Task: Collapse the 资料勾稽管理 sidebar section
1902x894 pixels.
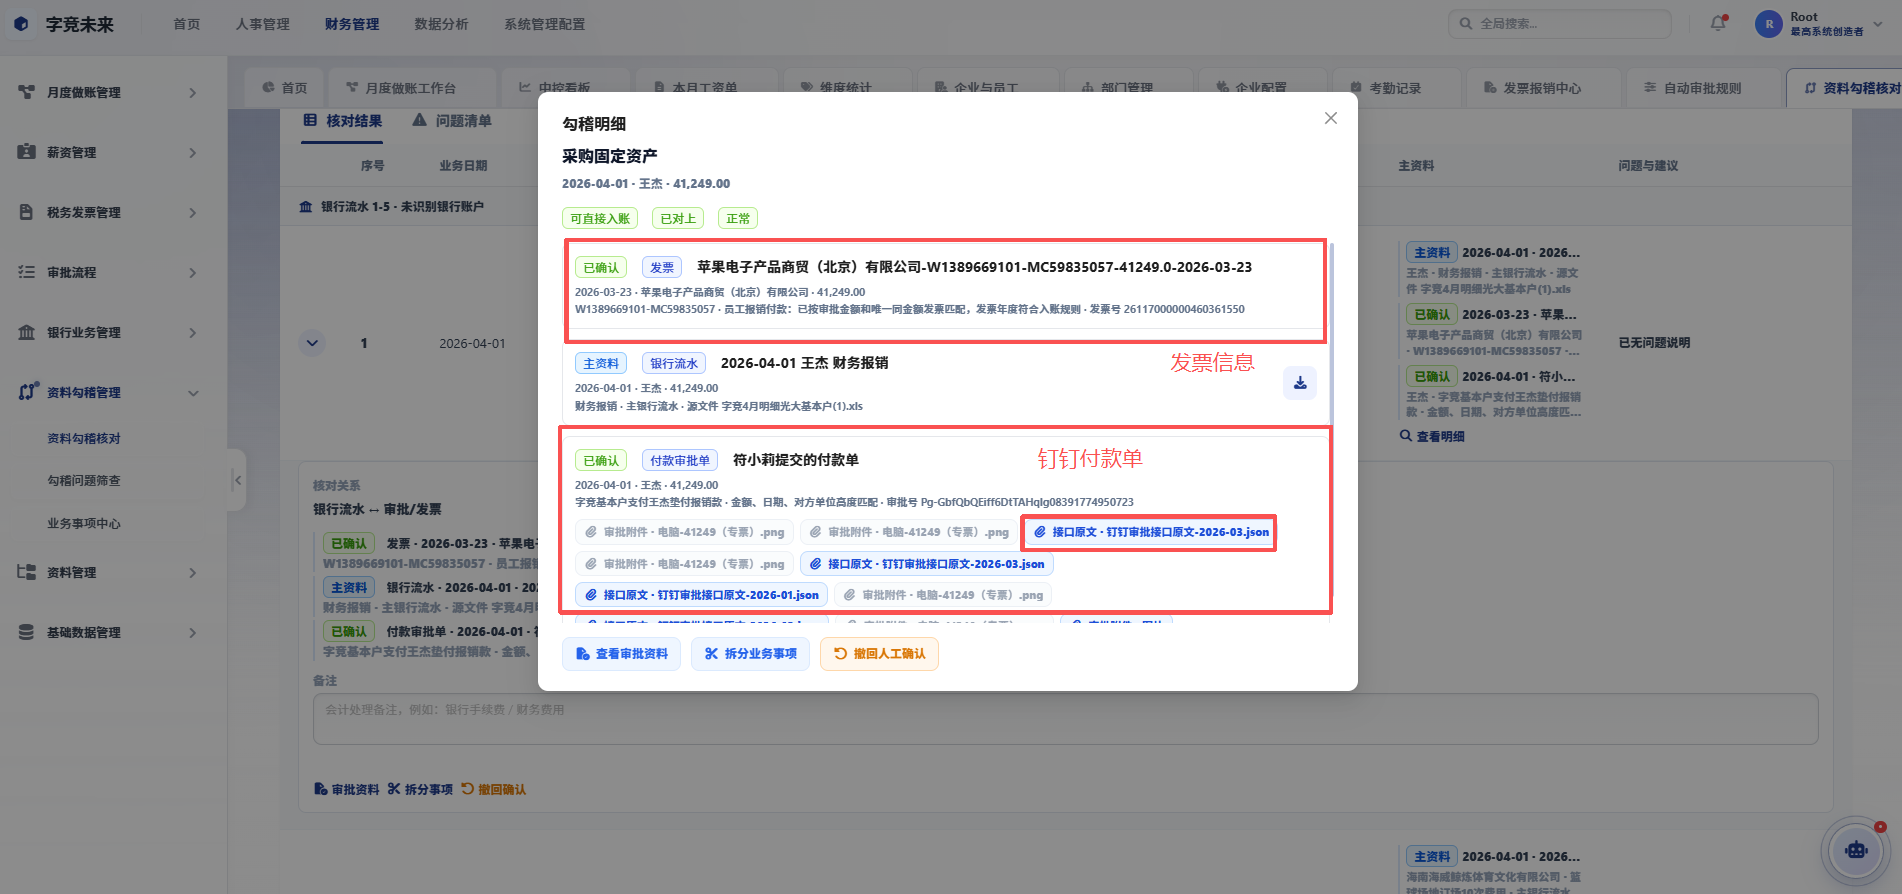Action: click(x=193, y=393)
